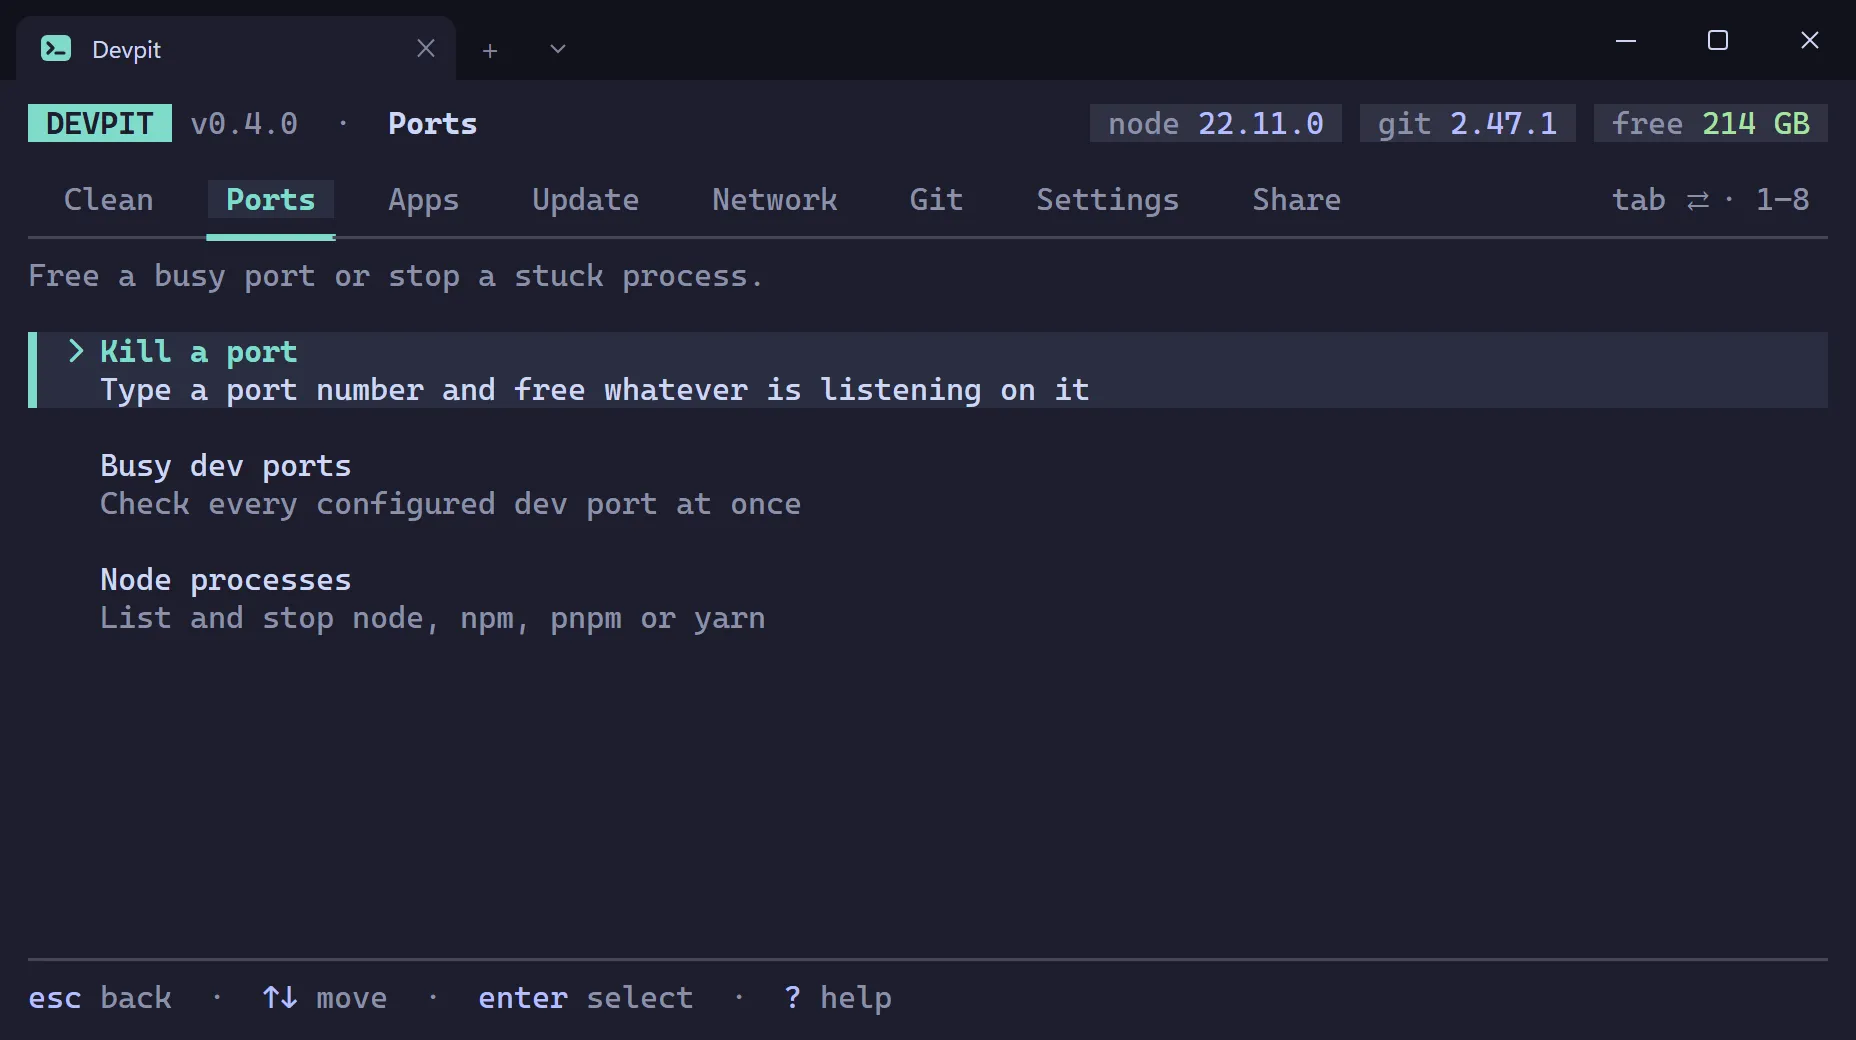Switch to the Network tab
Image resolution: width=1856 pixels, height=1040 pixels.
point(775,200)
